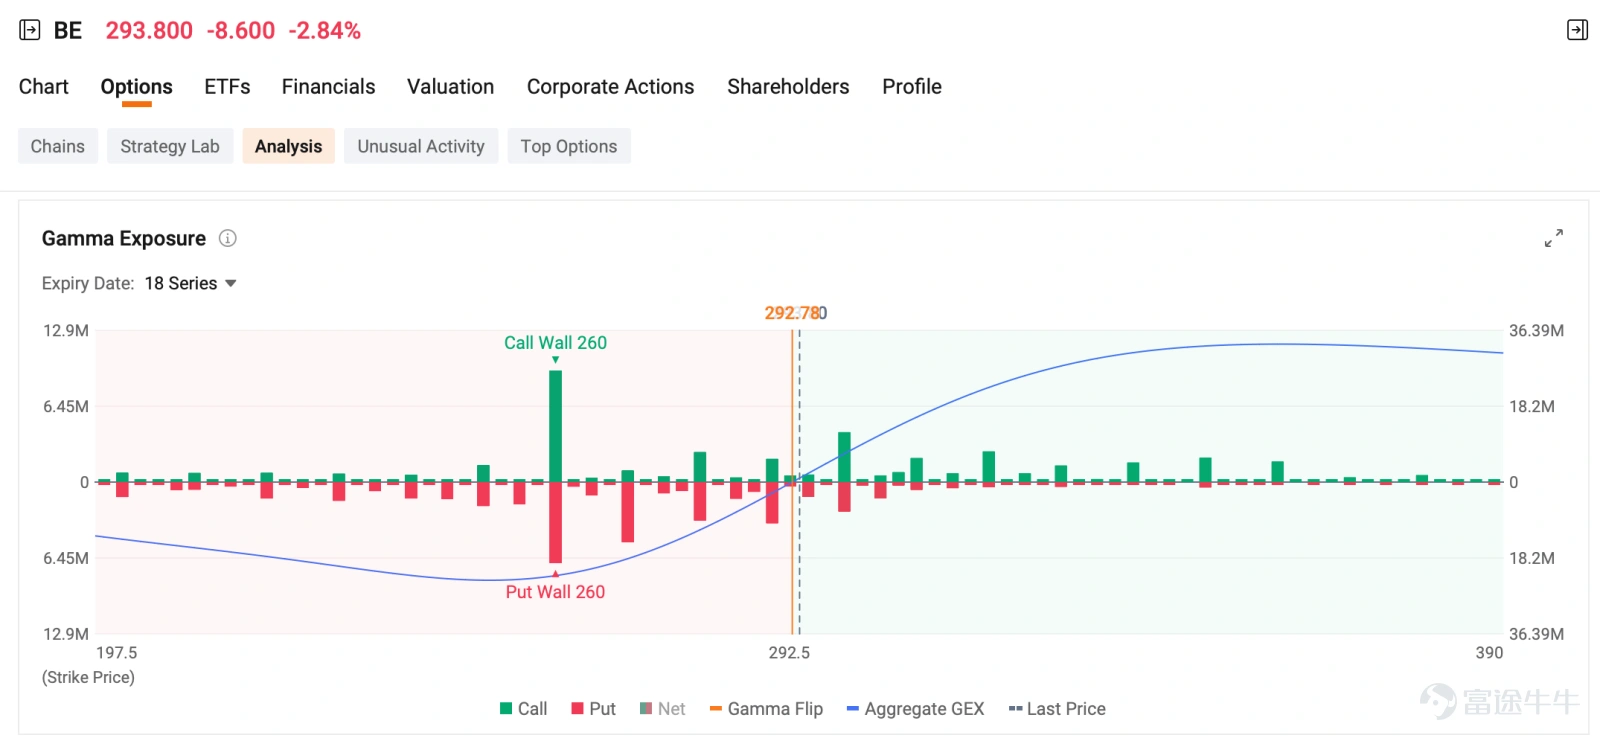Click the -2.84% change value
This screenshot has width=1600, height=738.
[324, 31]
